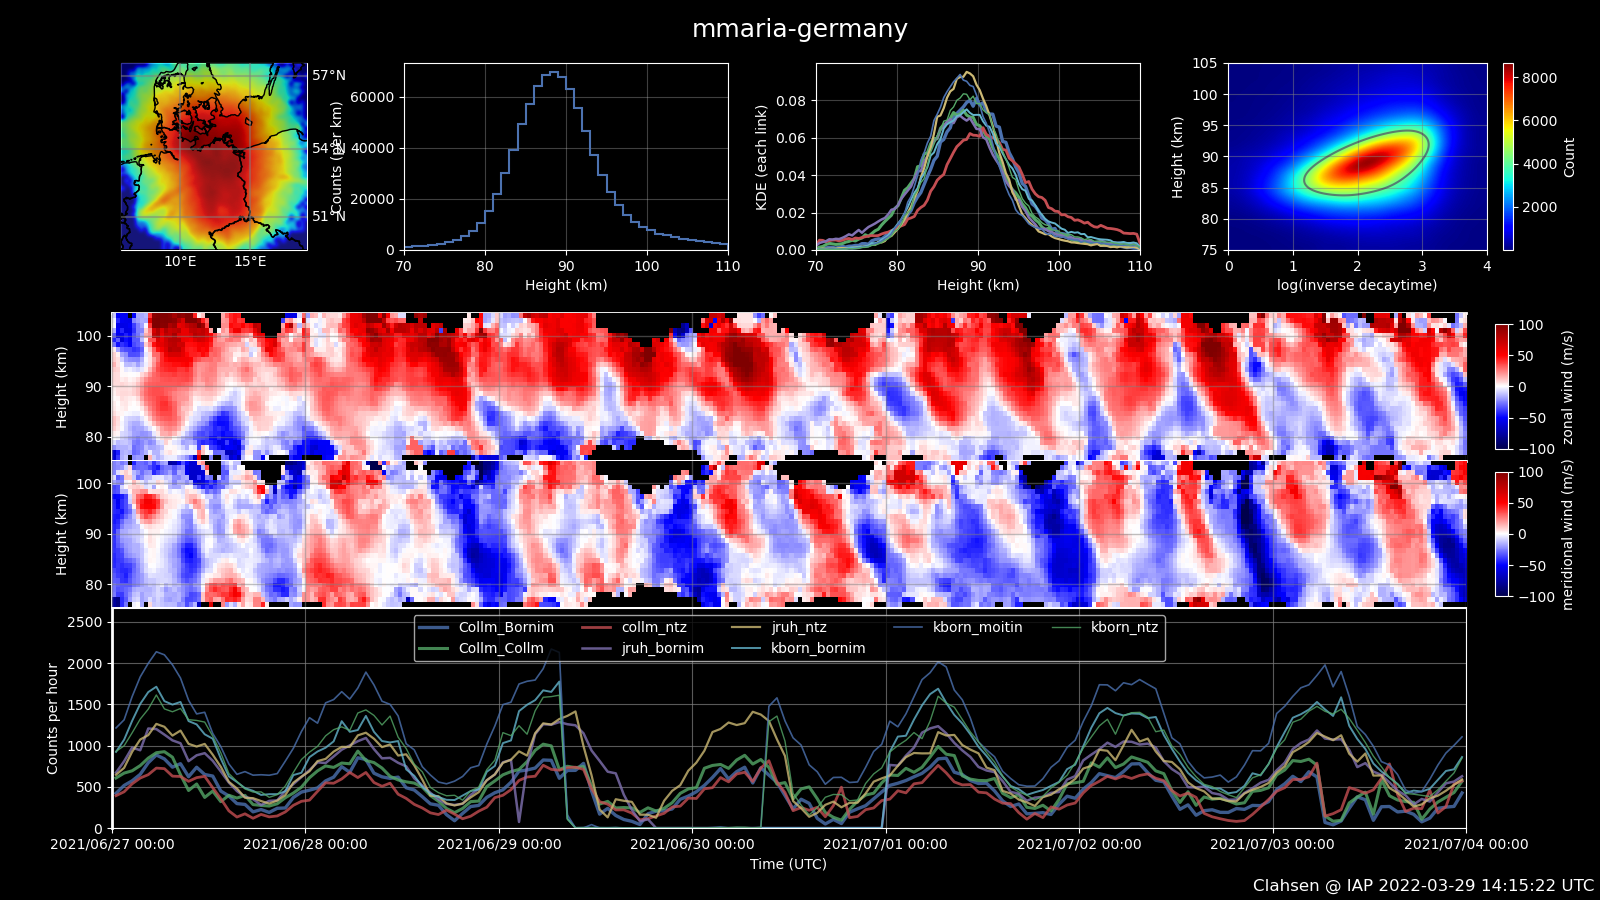This screenshot has height=900, width=1600.
Task: Click the 10°E longitude label on map
Action: (x=180, y=262)
